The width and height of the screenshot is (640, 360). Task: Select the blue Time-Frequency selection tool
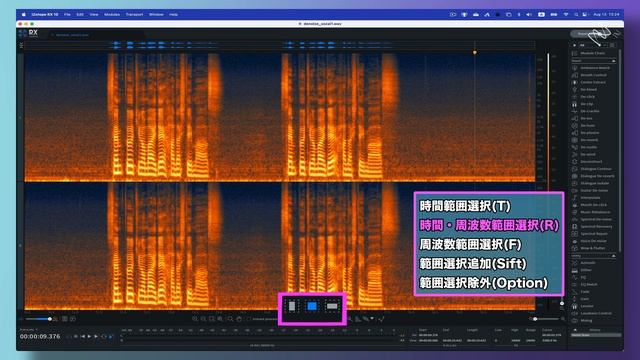[312, 306]
